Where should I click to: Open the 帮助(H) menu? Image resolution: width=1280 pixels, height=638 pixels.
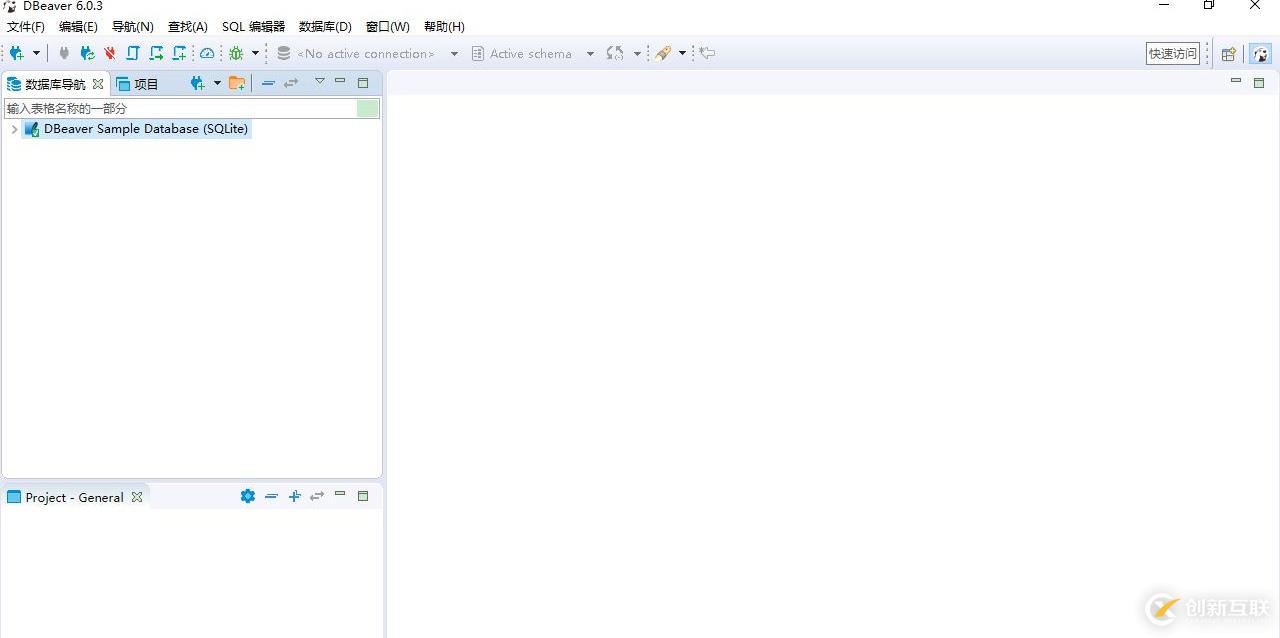coord(444,27)
